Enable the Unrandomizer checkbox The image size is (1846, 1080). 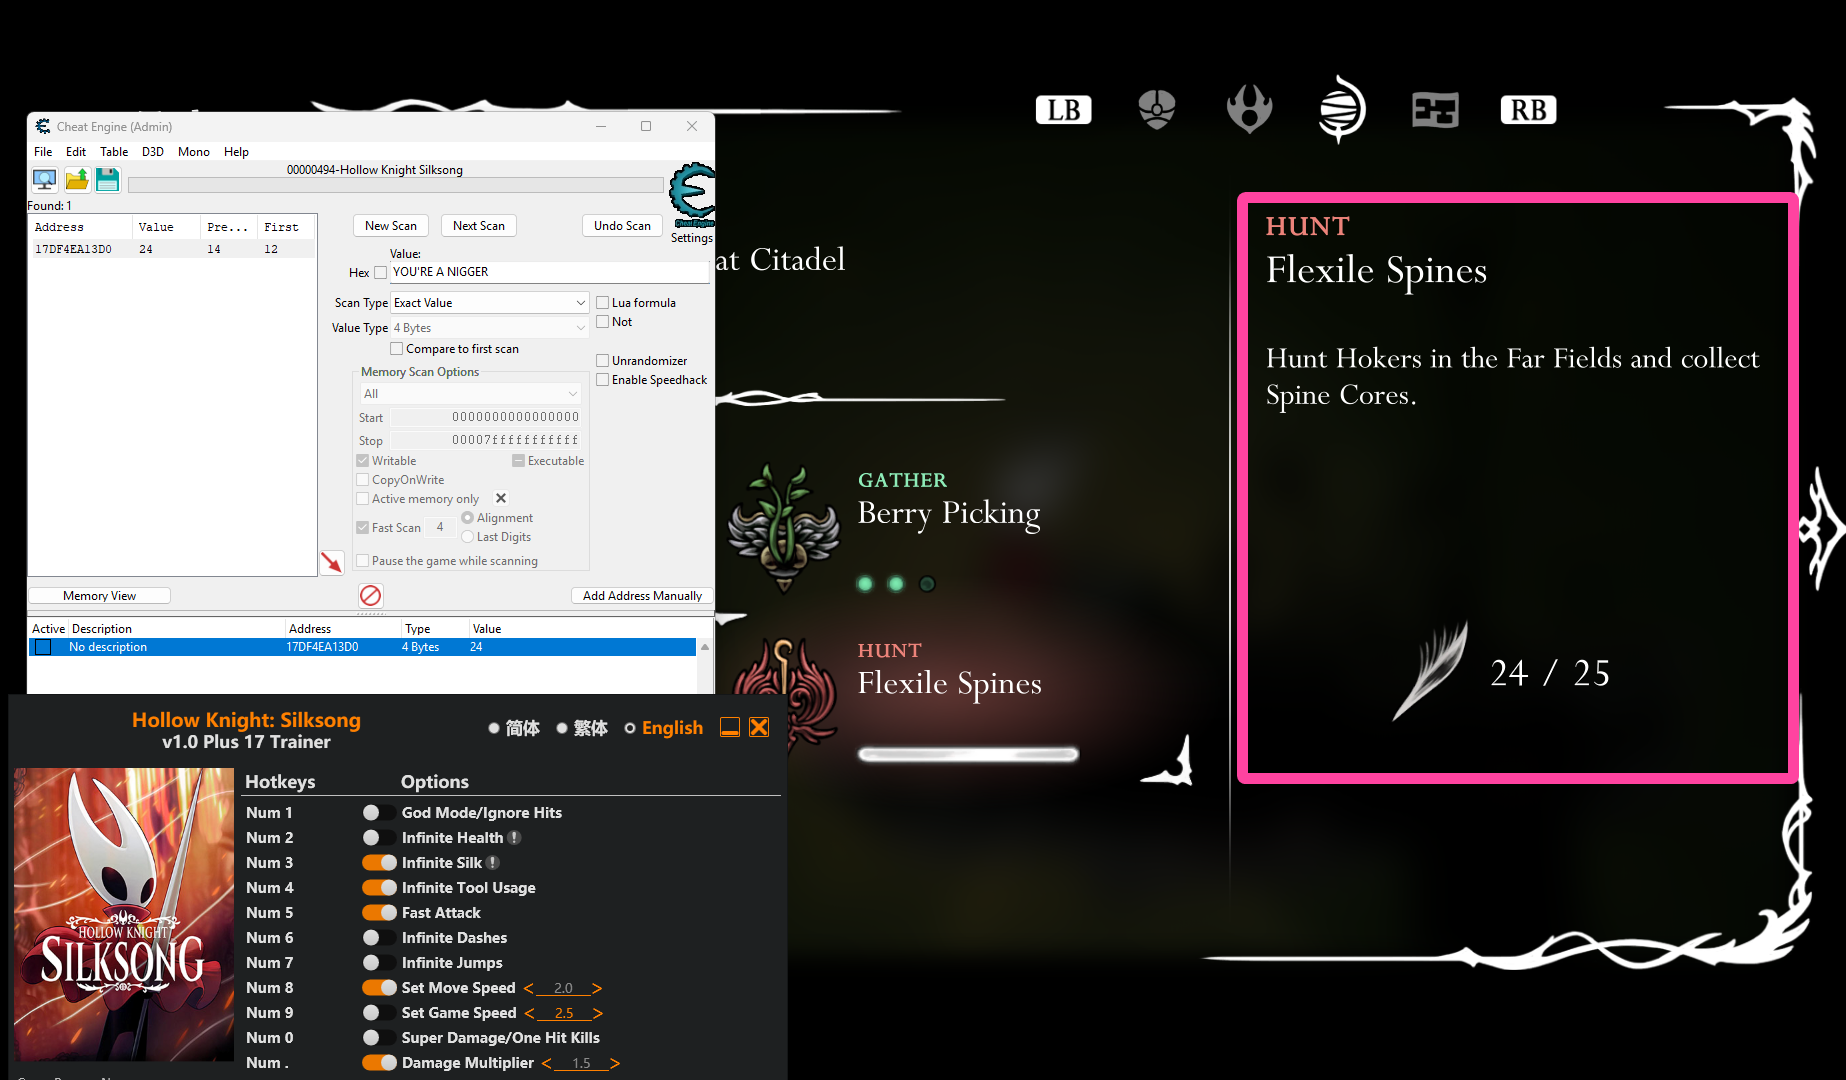click(603, 361)
